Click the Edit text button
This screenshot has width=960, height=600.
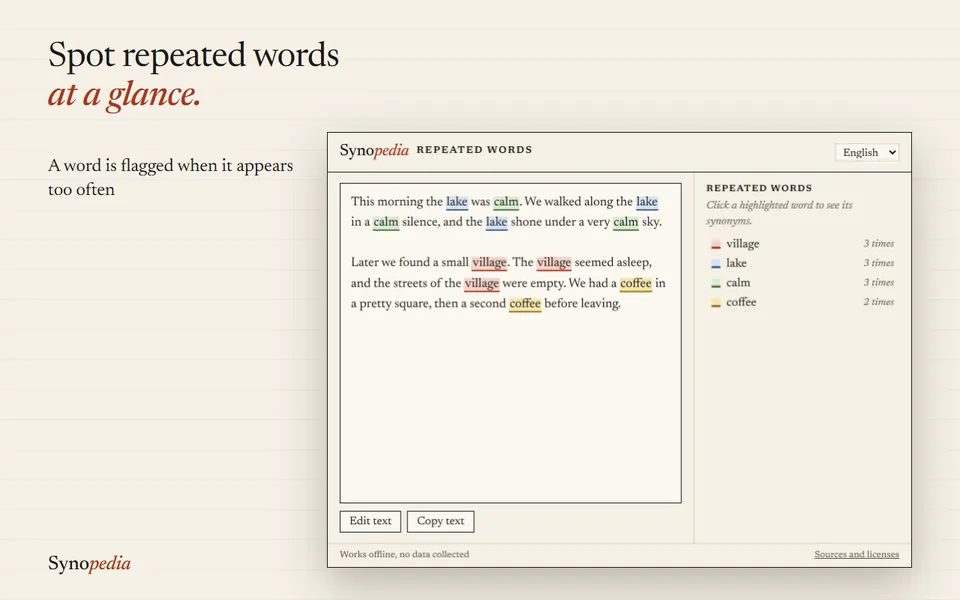click(370, 521)
